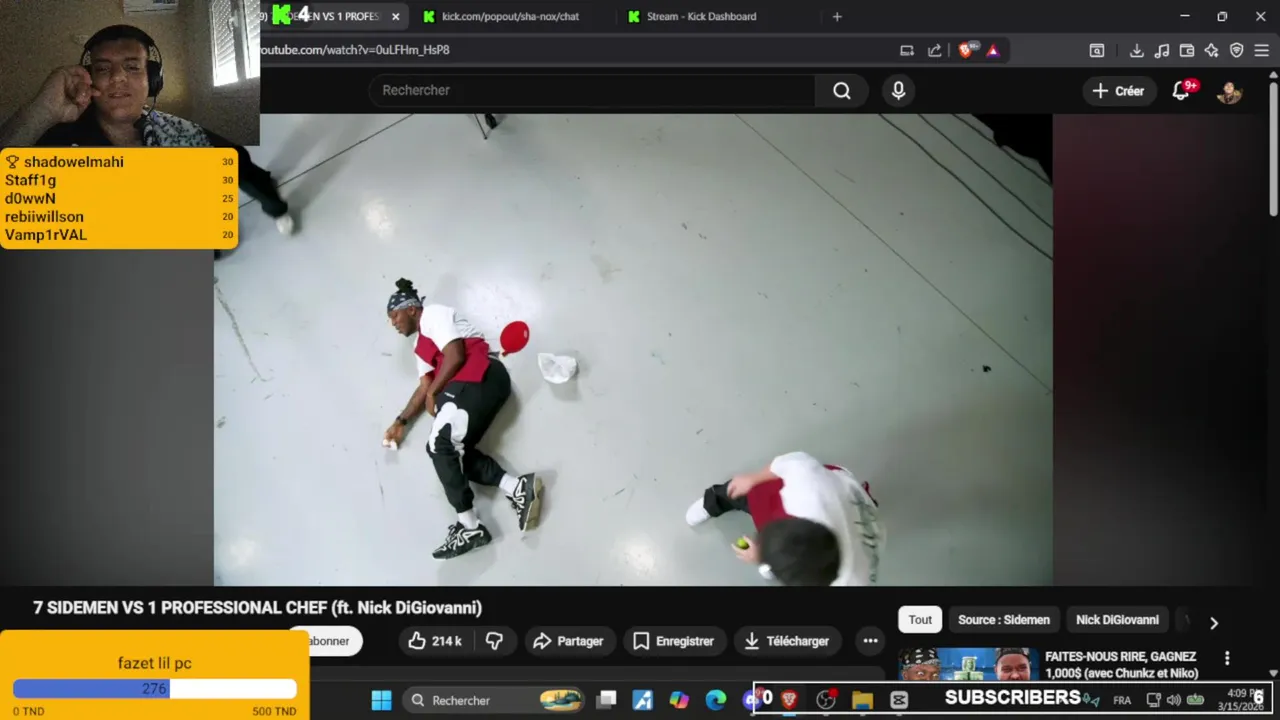The height and width of the screenshot is (720, 1280).
Task: Open a new browser tab
Action: (837, 17)
